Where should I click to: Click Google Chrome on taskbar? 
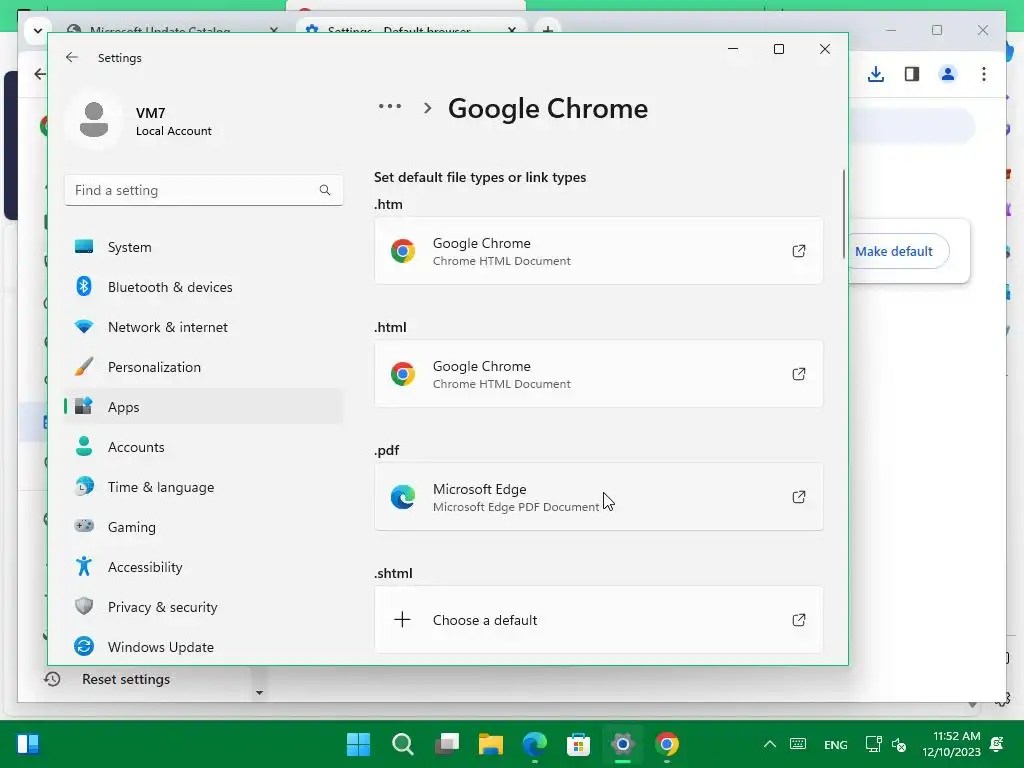point(667,744)
